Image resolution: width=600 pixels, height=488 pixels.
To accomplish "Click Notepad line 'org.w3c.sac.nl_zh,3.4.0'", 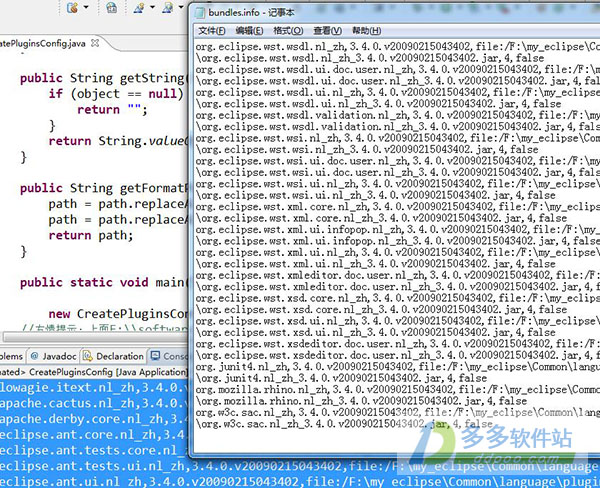I will click(x=398, y=413).
